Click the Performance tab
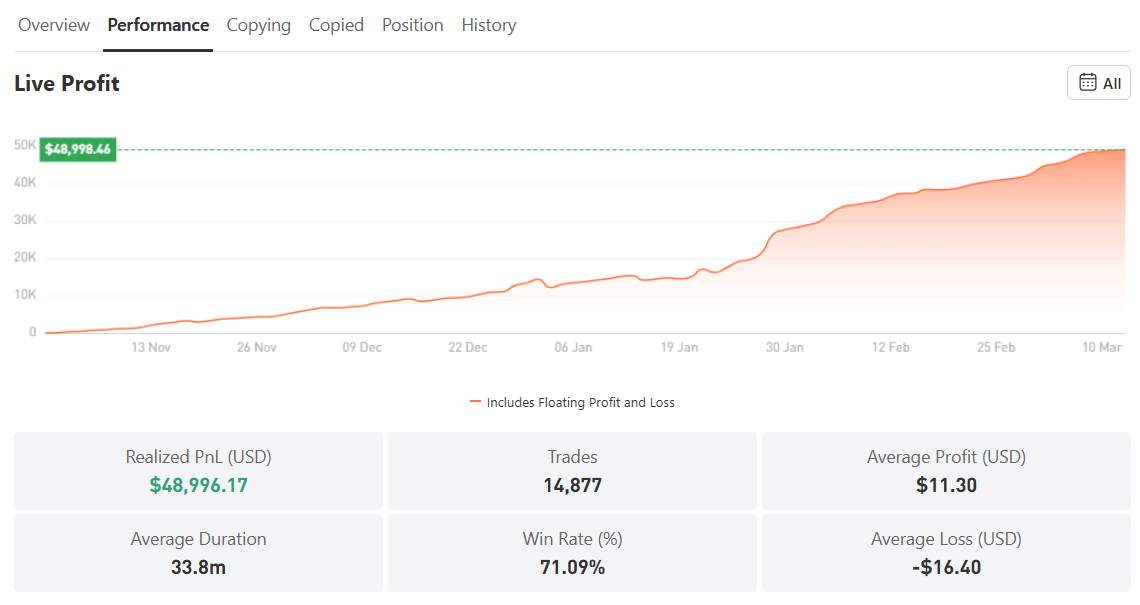Viewport: 1140px width, 605px height. click(x=158, y=25)
